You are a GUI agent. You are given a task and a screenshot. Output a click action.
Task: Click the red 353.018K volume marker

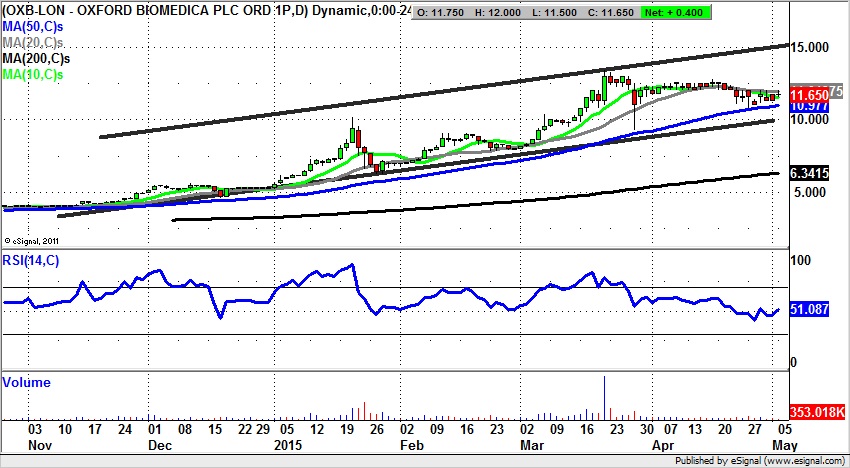(x=814, y=411)
